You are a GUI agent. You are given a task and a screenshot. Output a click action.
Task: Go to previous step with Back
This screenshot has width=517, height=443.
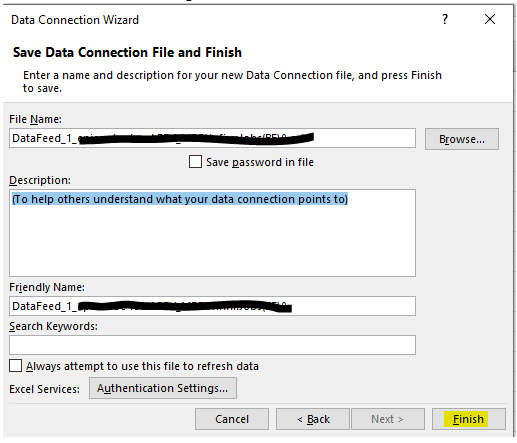click(x=313, y=419)
